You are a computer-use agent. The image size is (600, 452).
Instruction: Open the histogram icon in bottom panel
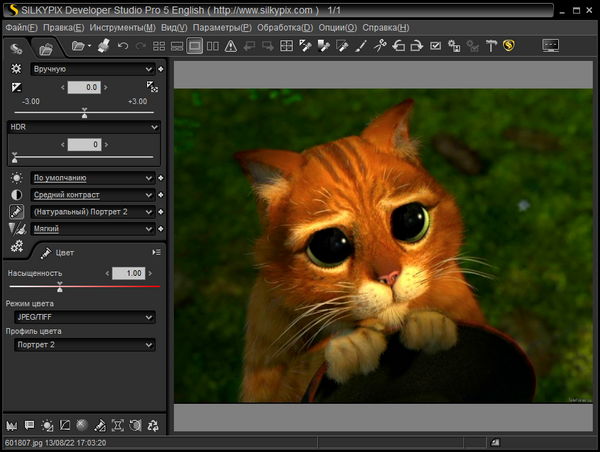pos(12,425)
